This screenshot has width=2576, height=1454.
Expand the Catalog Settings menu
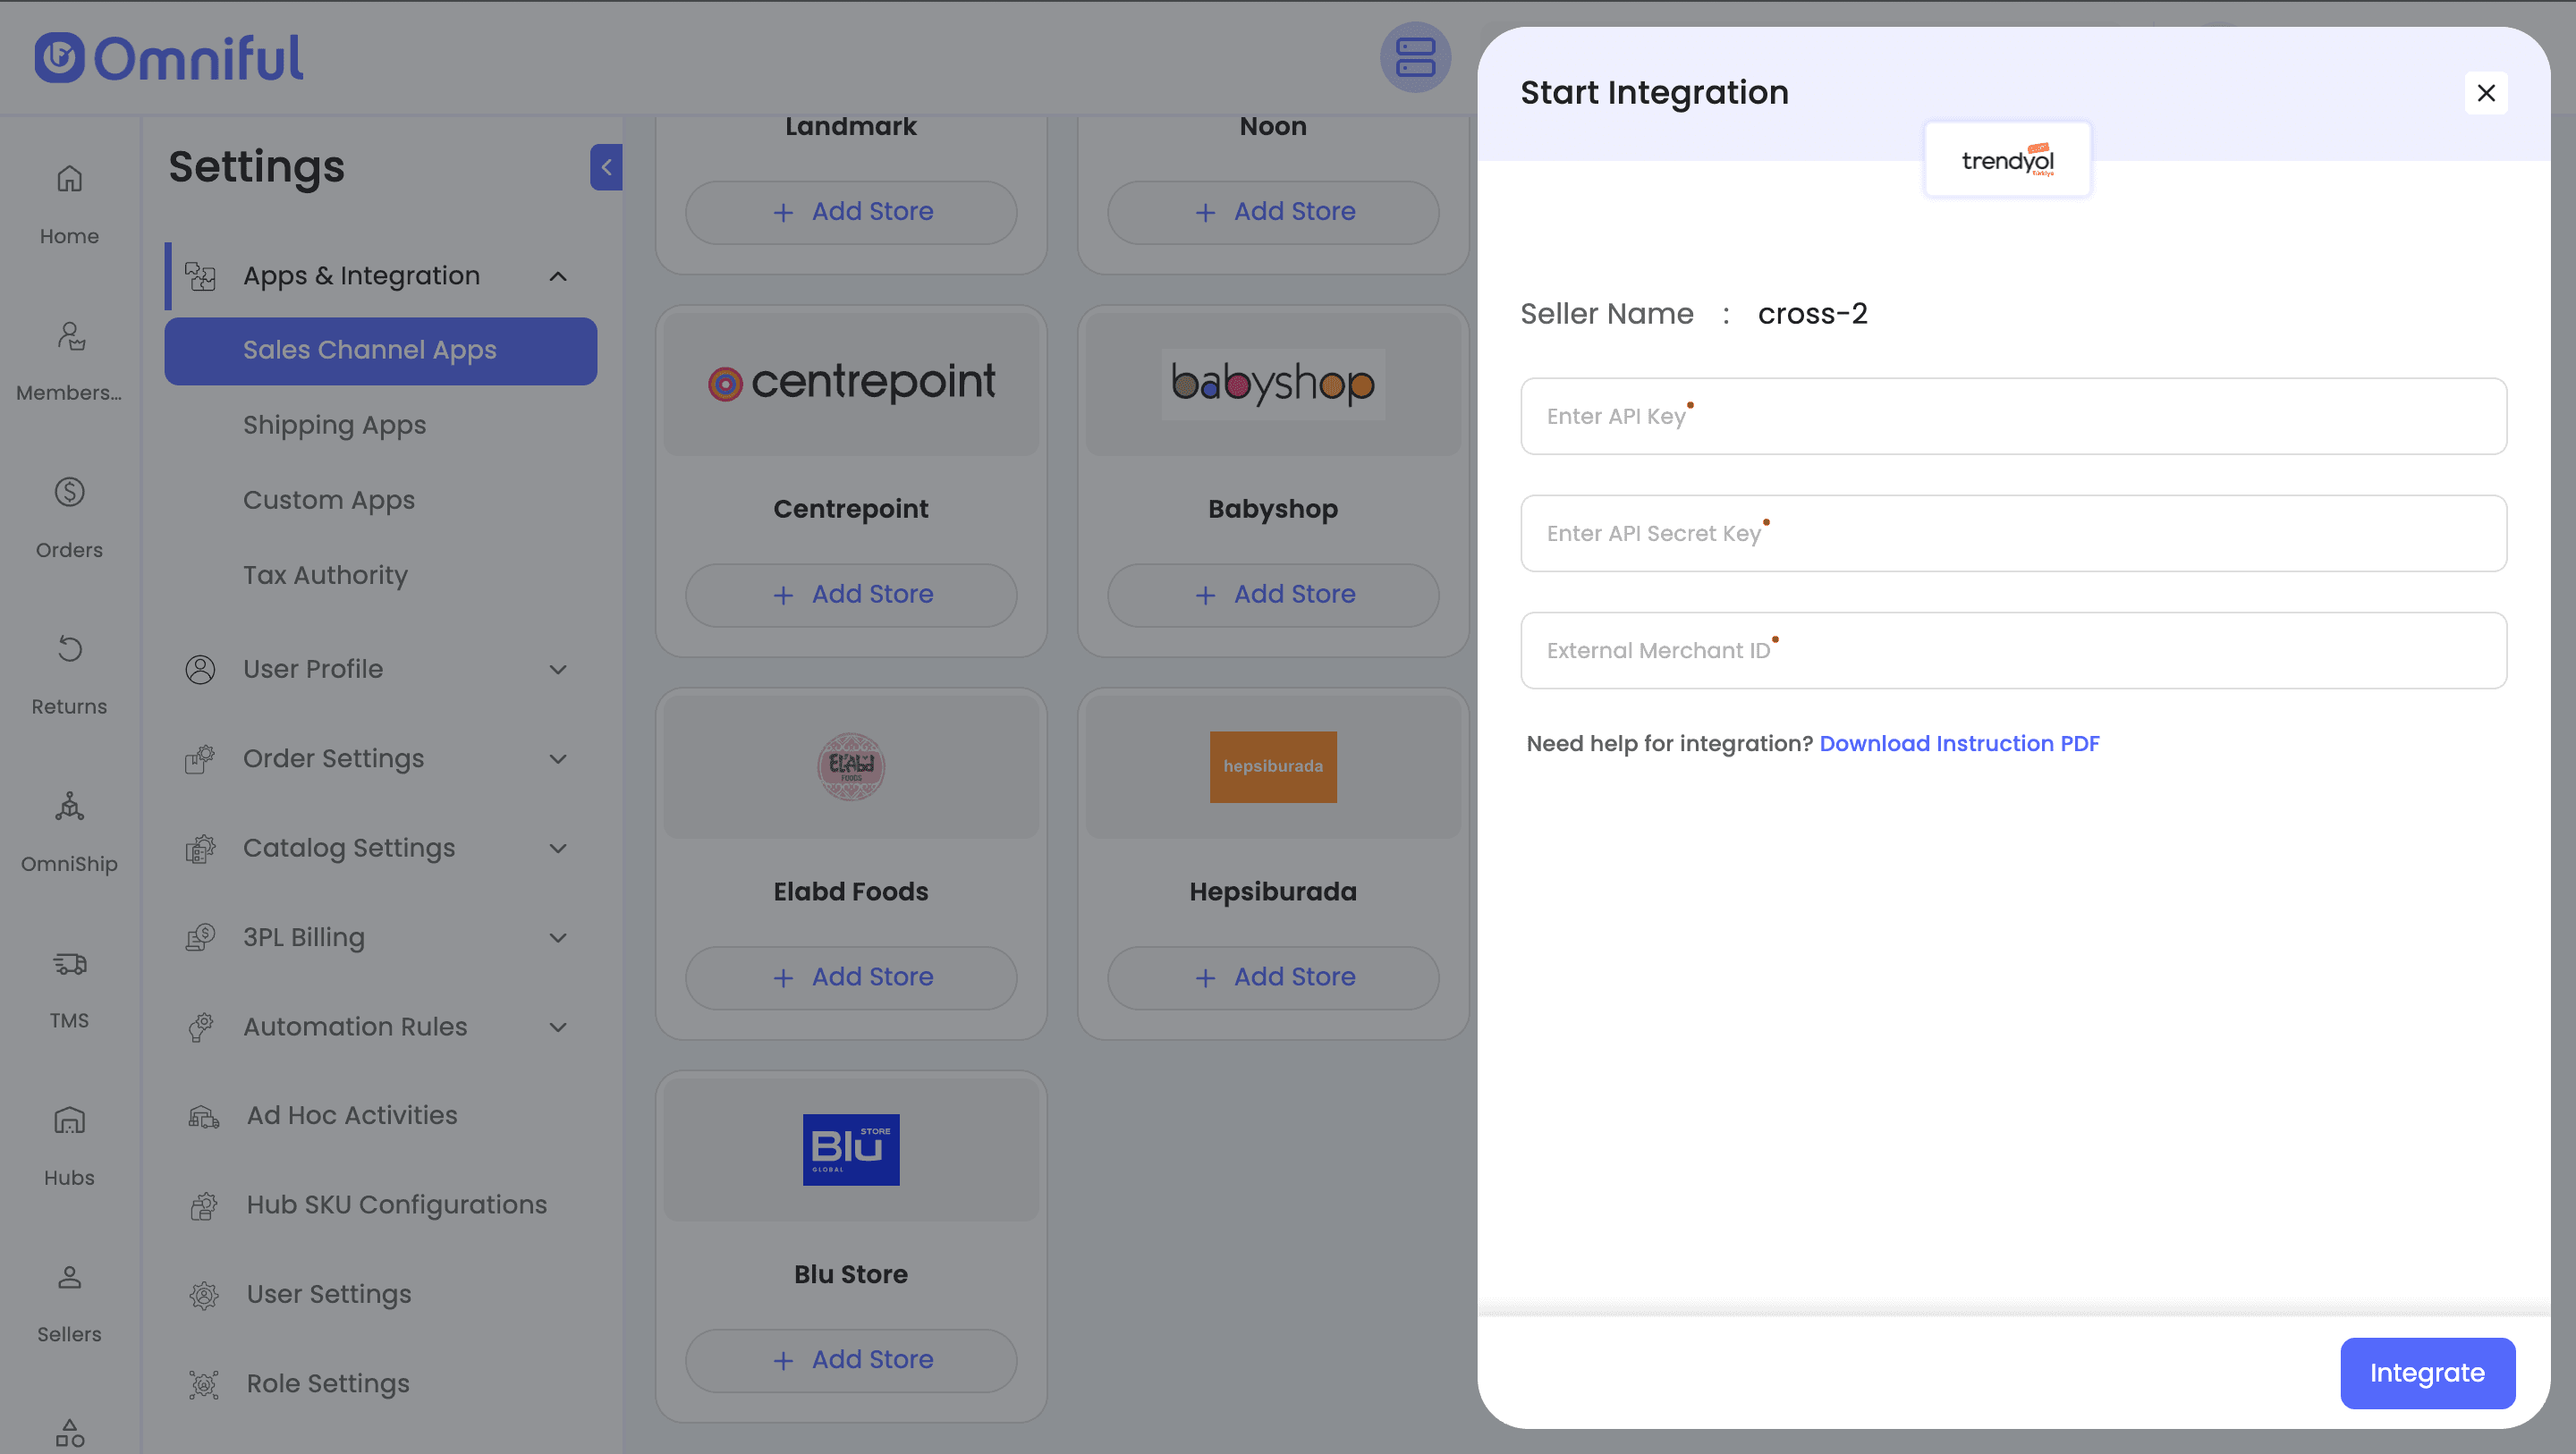558,848
